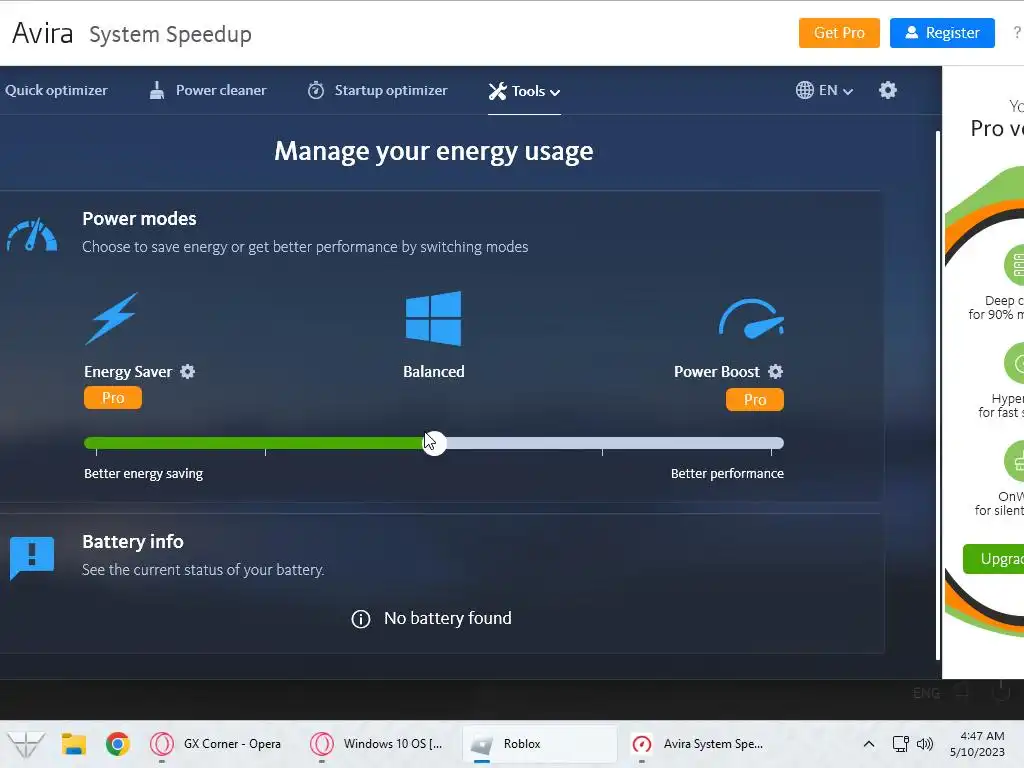The image size is (1024, 768).
Task: Switch to Quick optimizer tab
Action: coord(56,90)
